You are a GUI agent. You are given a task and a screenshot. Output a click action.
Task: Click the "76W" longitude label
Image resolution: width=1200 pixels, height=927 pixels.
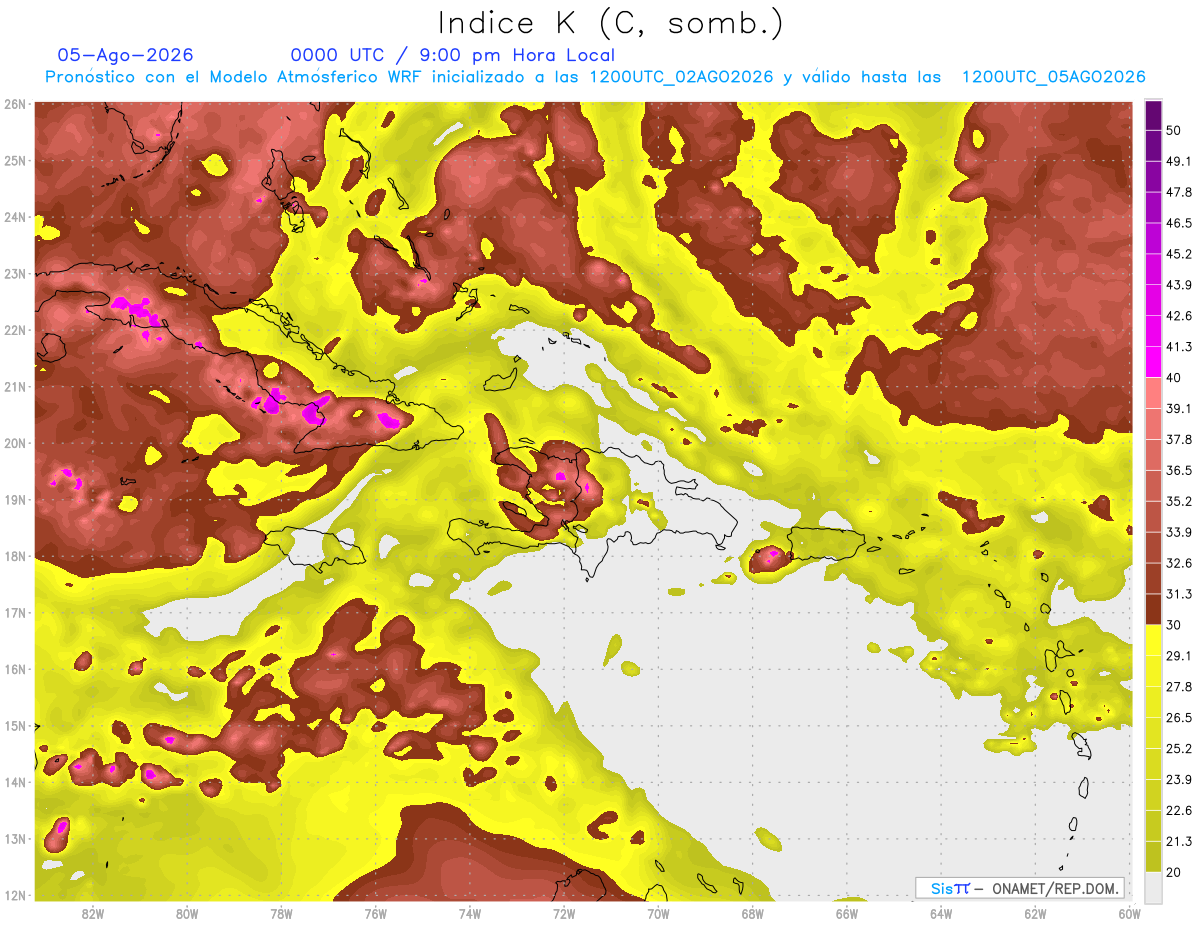(x=375, y=913)
